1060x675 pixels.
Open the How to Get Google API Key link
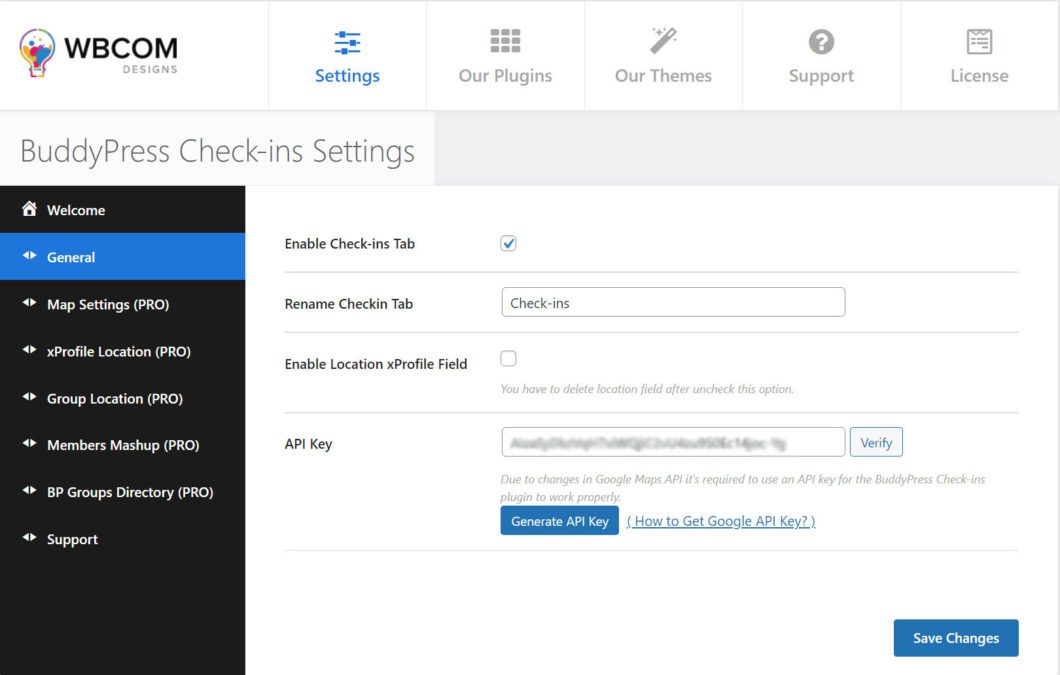click(x=721, y=521)
